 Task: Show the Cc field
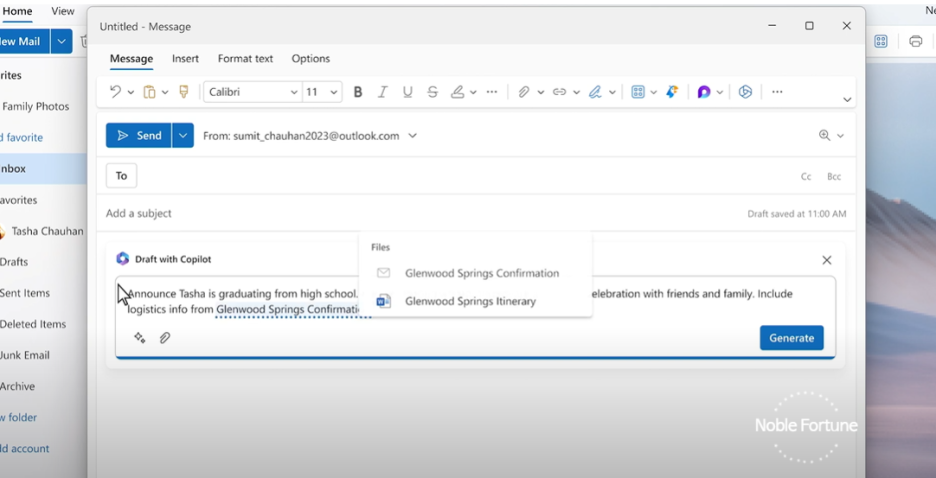coord(806,177)
